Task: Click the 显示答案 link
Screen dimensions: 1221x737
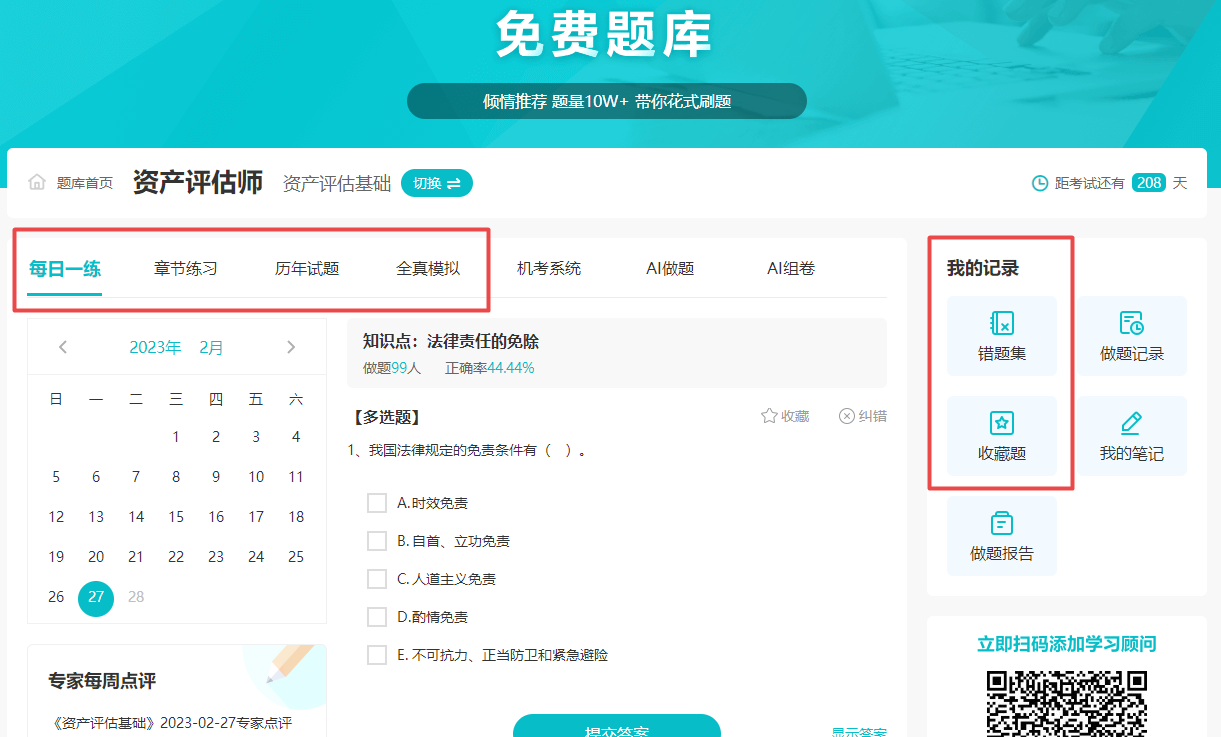Action: (857, 730)
